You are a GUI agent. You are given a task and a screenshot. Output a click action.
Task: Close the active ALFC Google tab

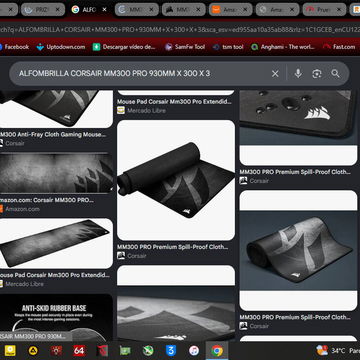coord(104,10)
